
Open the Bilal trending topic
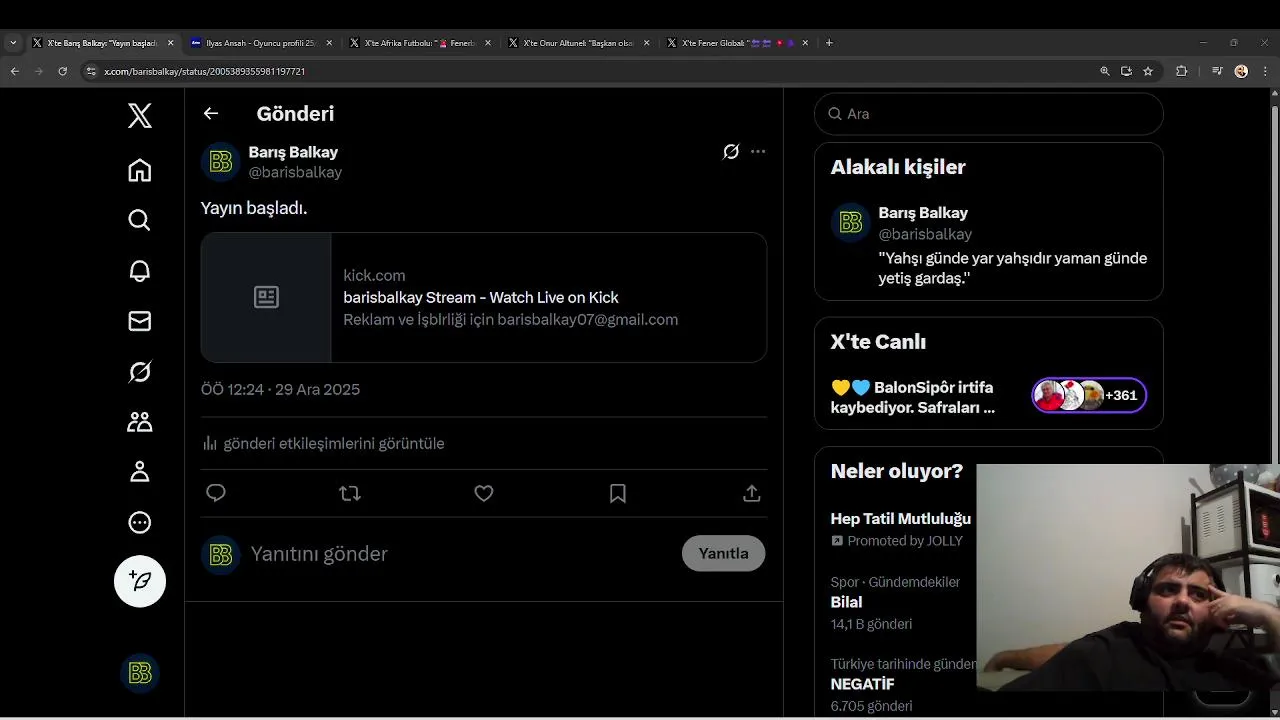tap(846, 602)
